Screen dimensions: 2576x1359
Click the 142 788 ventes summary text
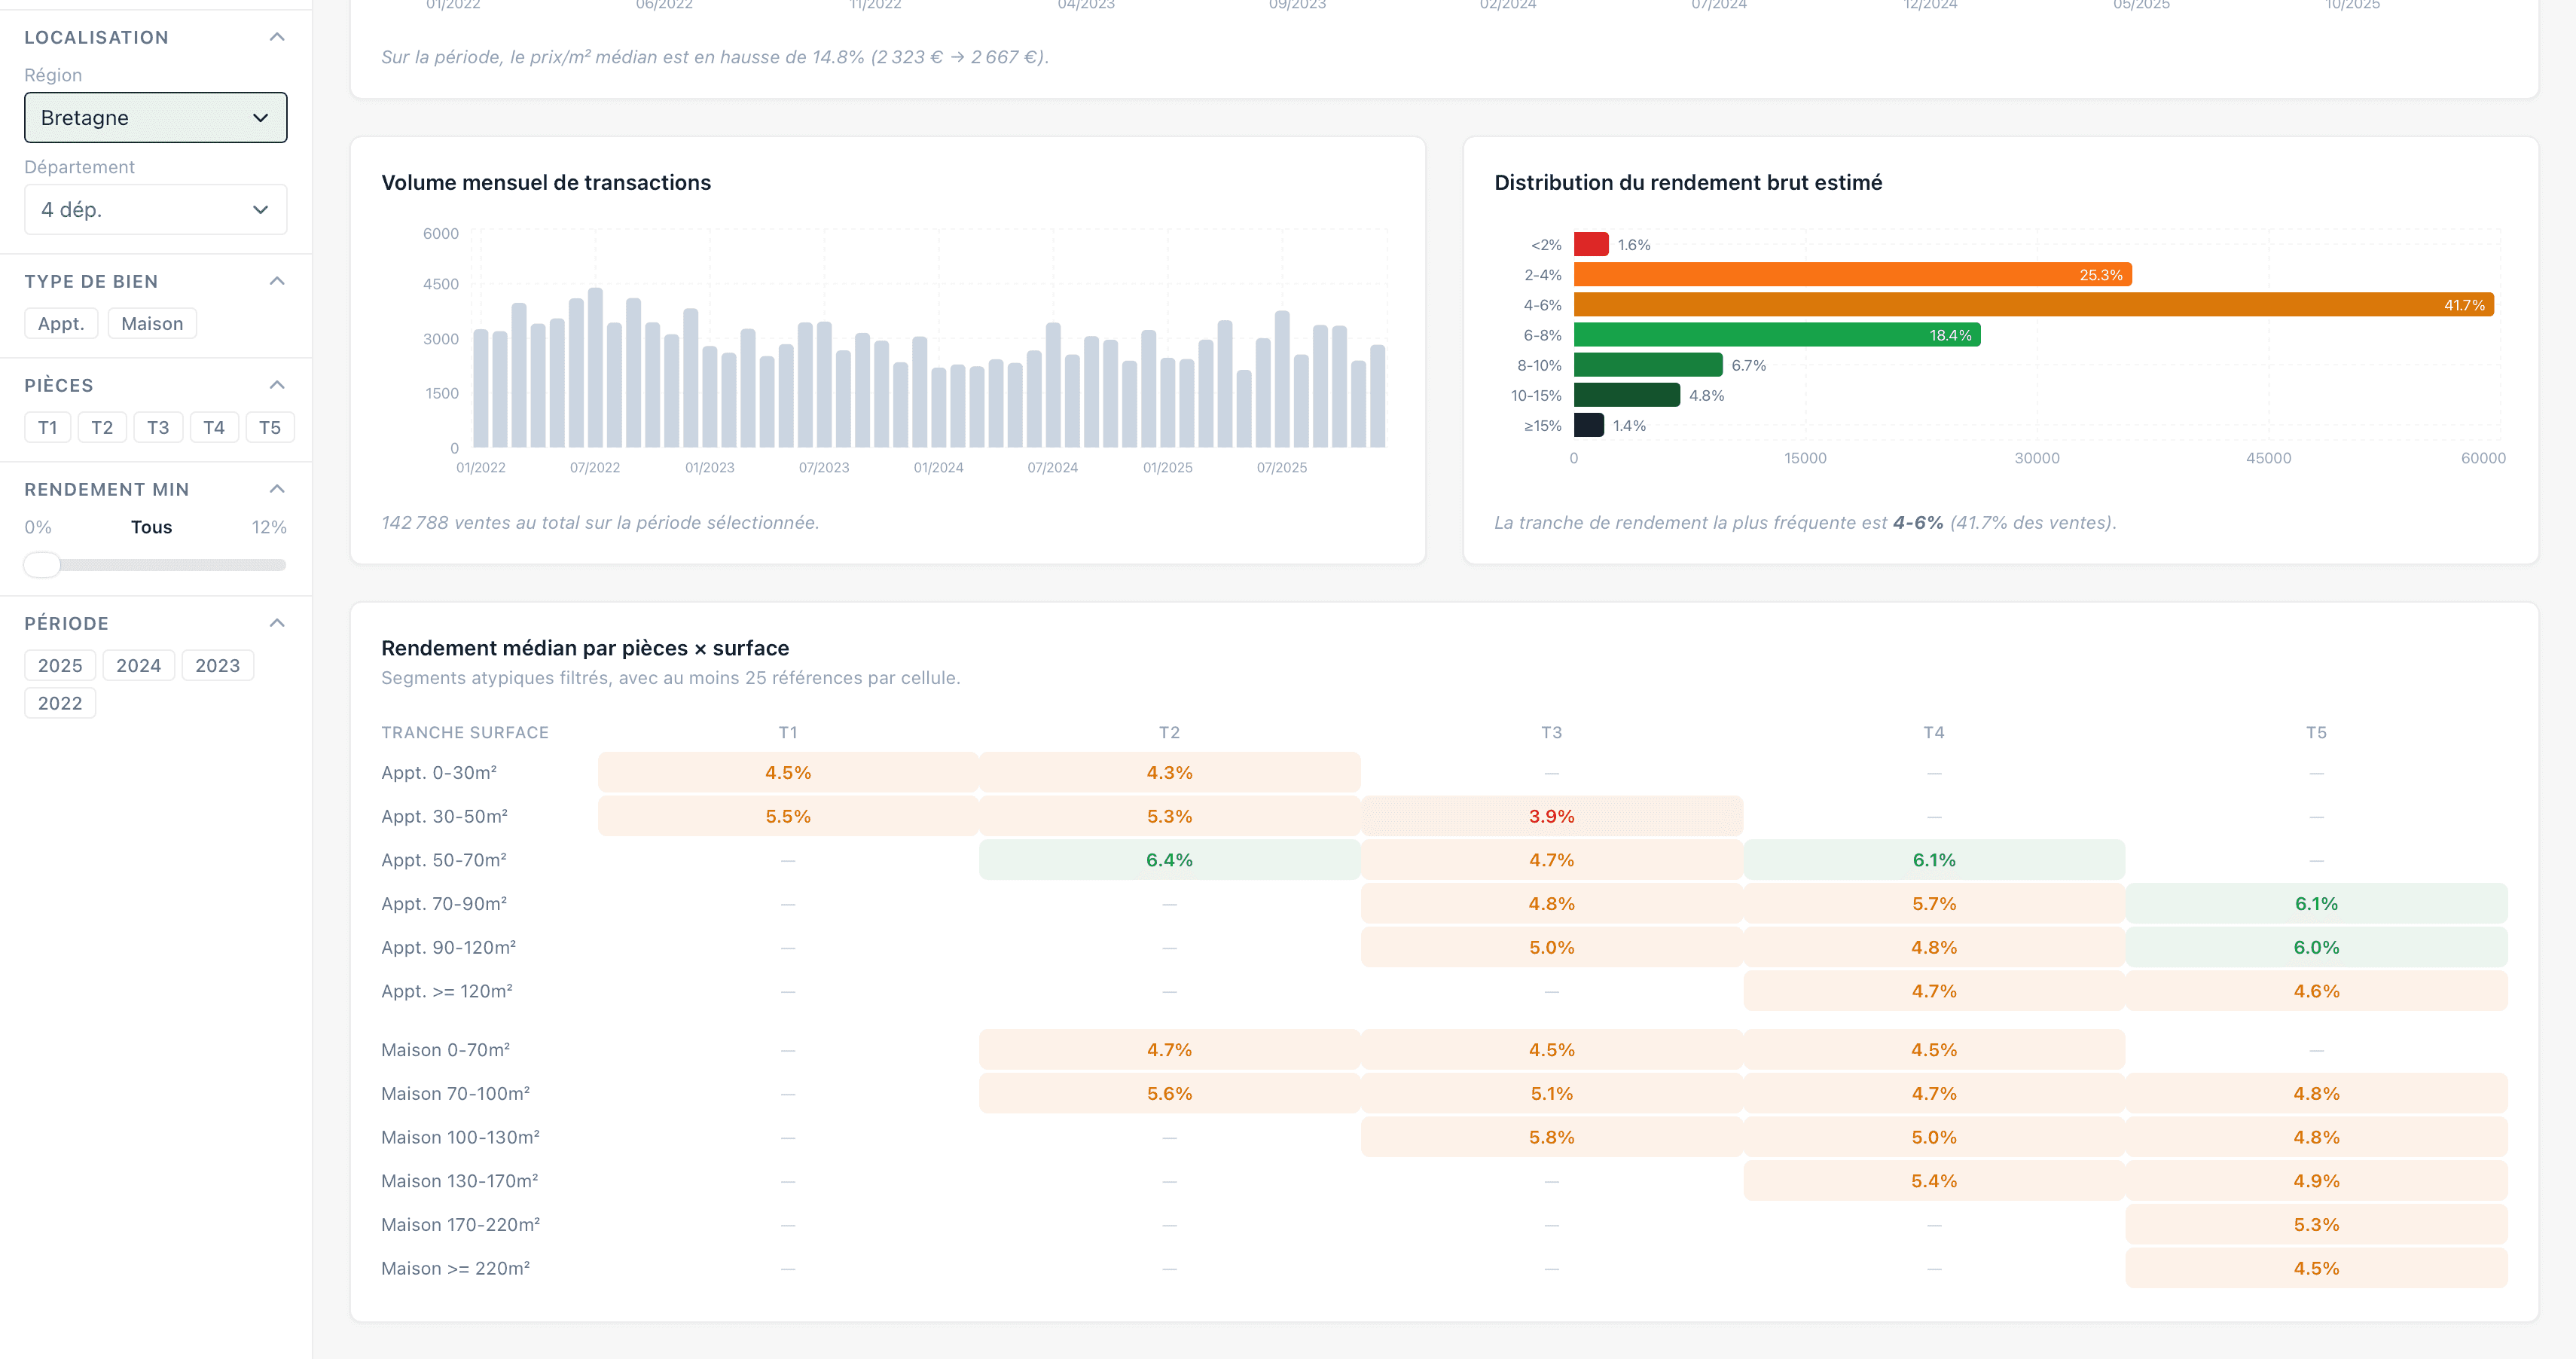(600, 523)
